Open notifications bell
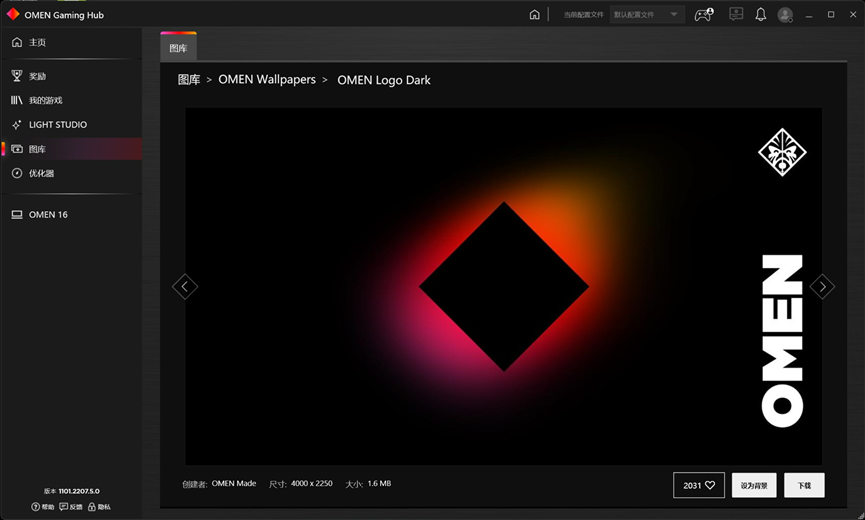This screenshot has height=520, width=865. pos(761,15)
